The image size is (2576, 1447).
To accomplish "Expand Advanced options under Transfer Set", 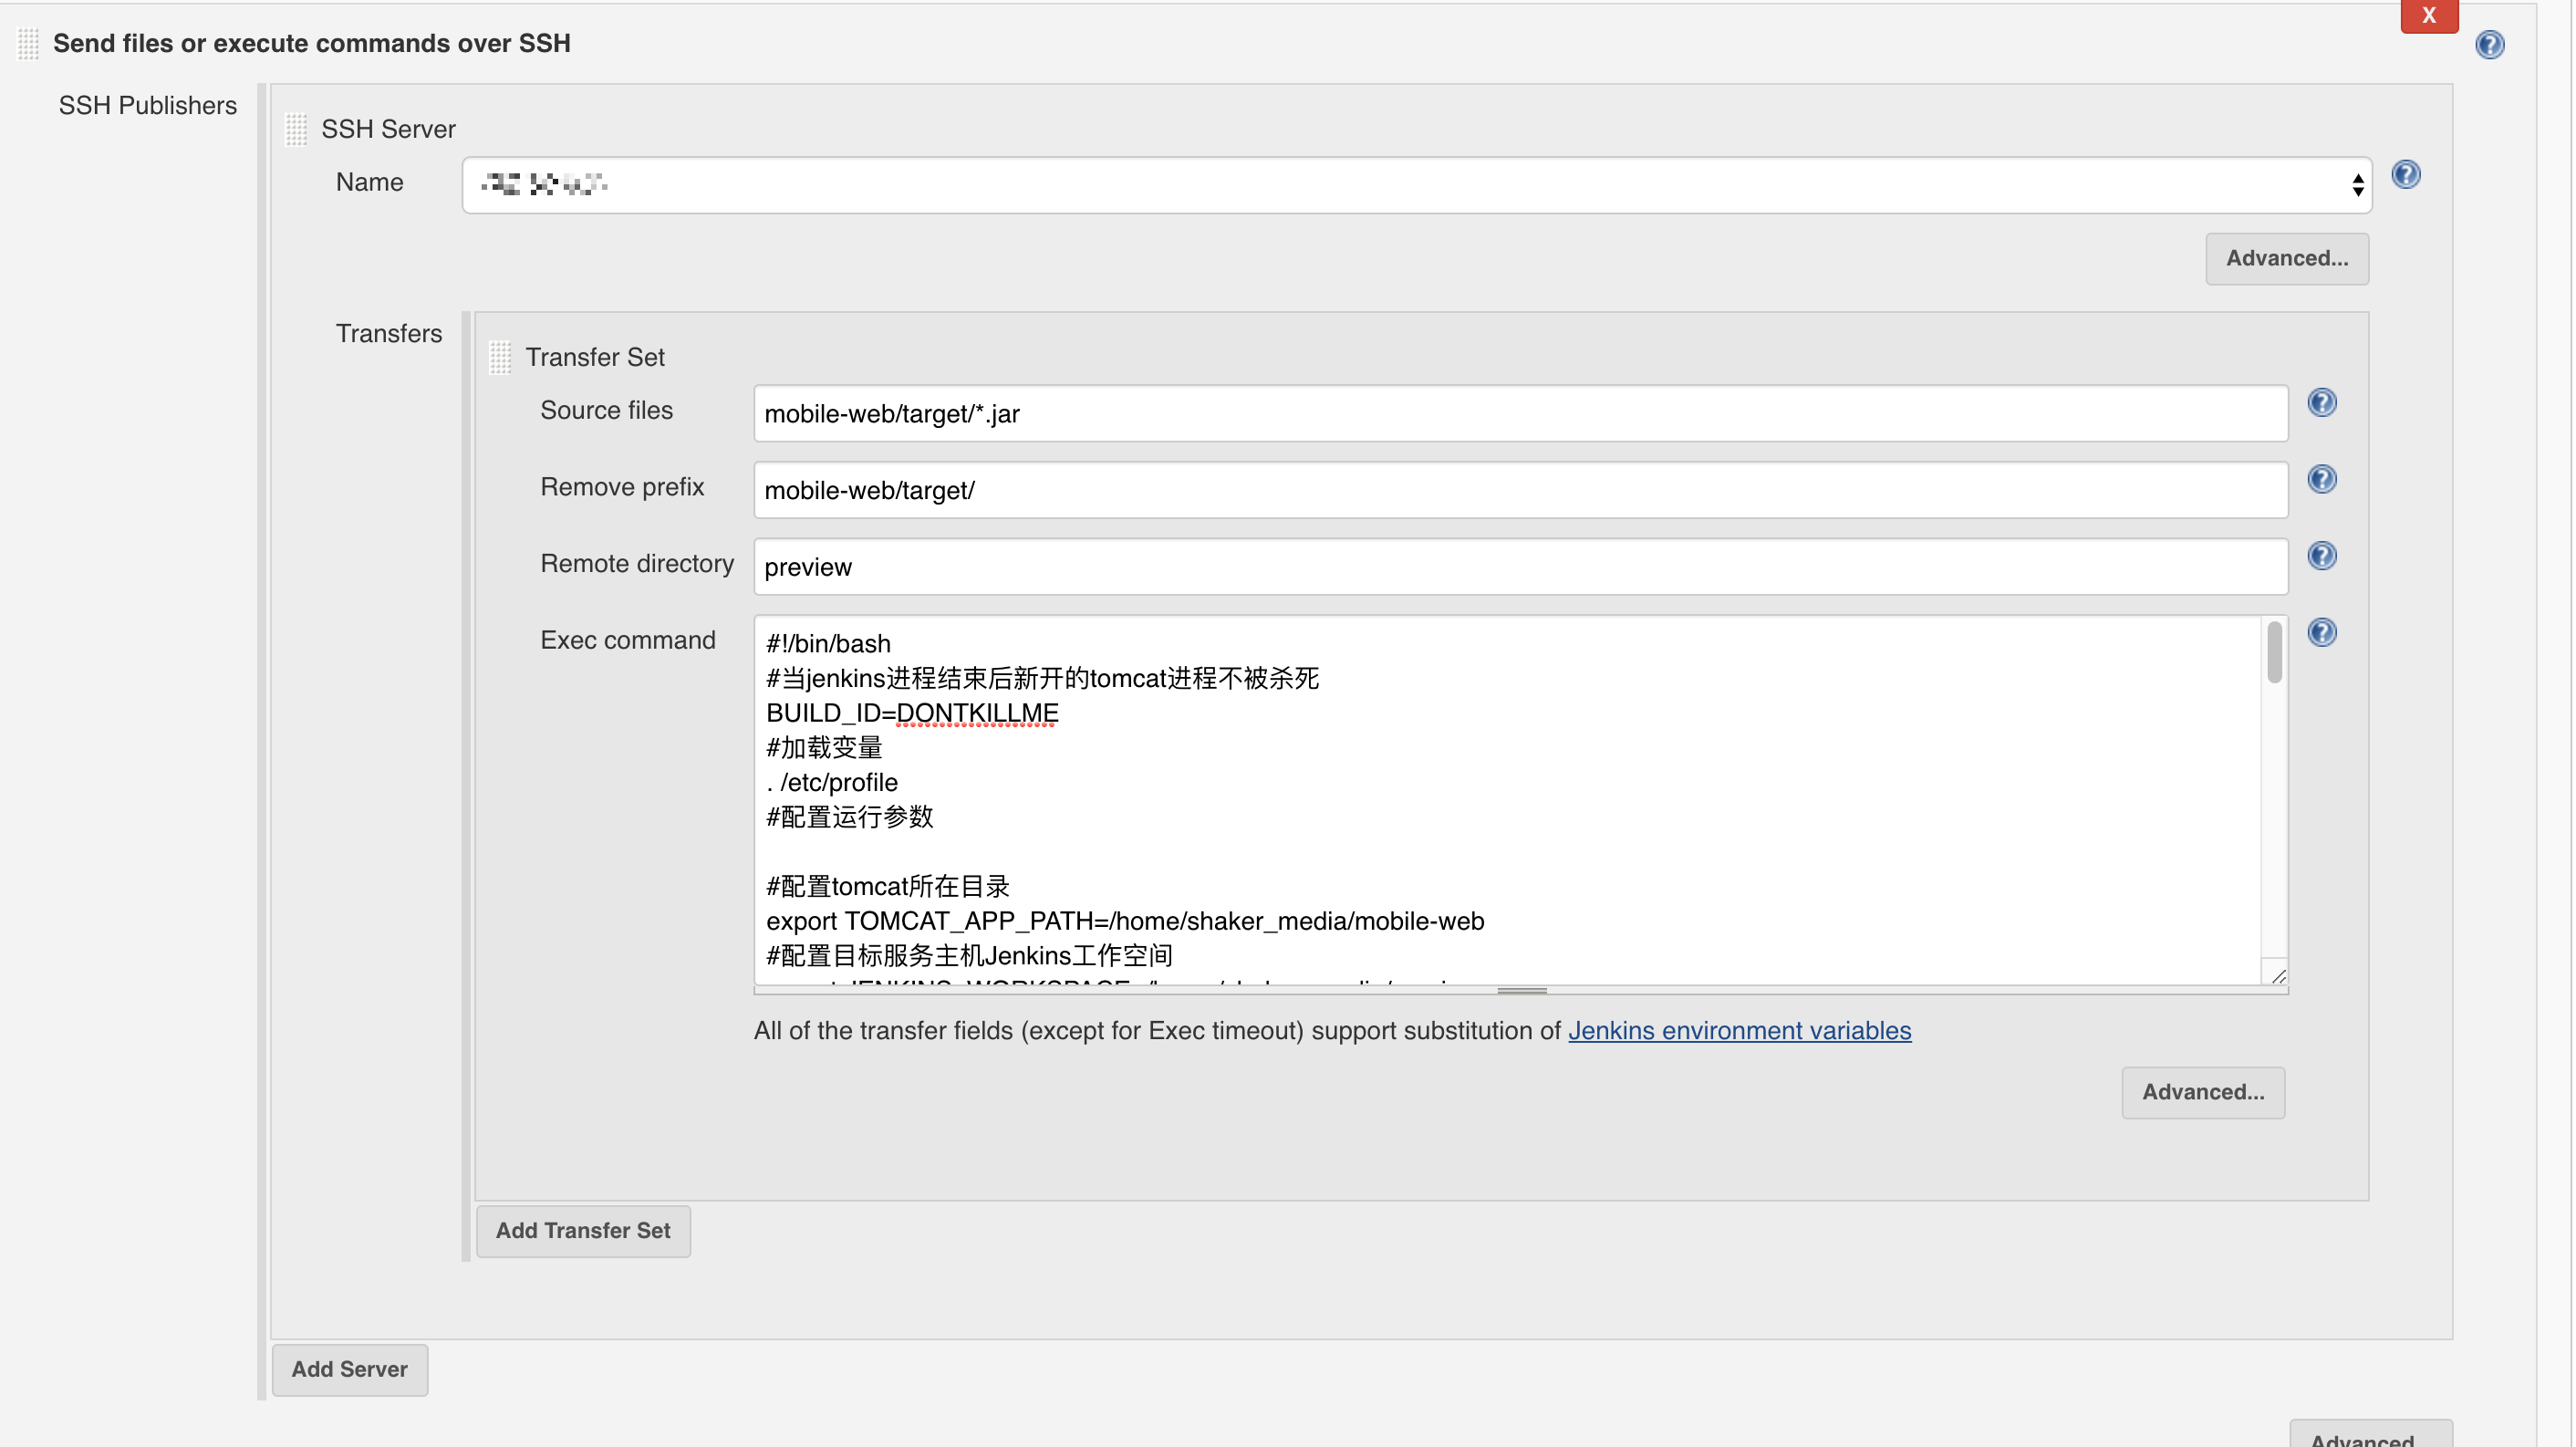I will tap(2202, 1093).
